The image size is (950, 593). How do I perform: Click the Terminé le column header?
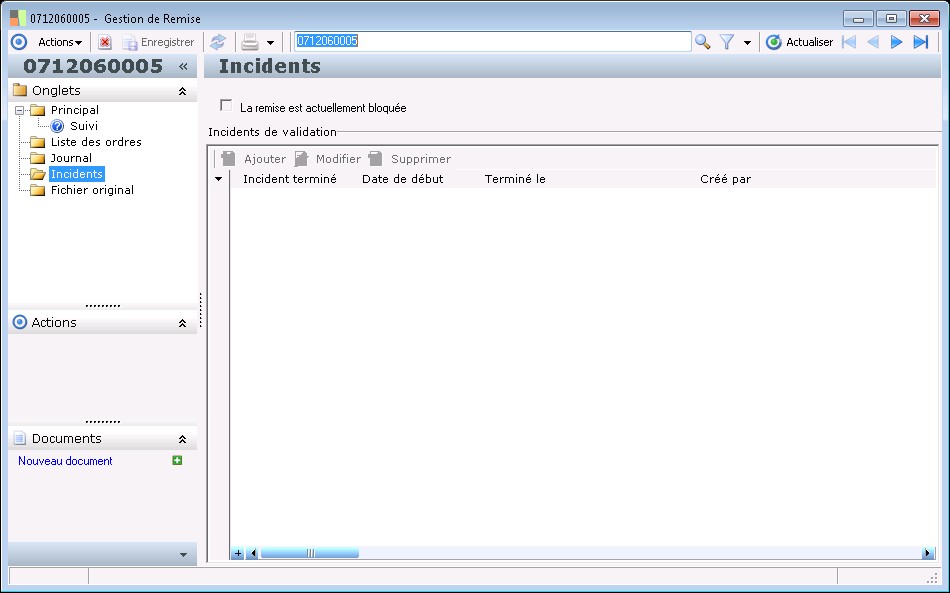tap(515, 179)
